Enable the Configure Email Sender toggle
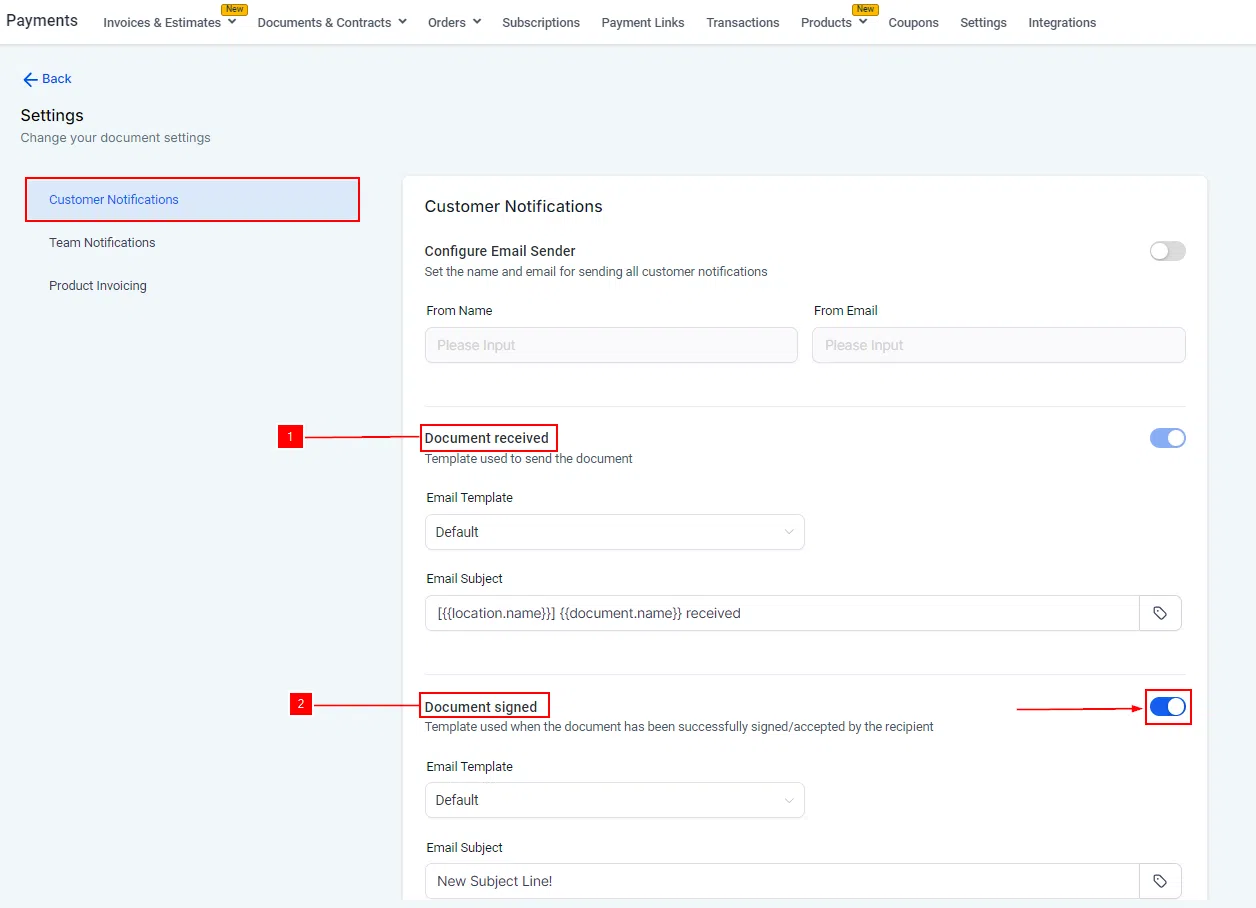The height and width of the screenshot is (908, 1256). pos(1167,251)
